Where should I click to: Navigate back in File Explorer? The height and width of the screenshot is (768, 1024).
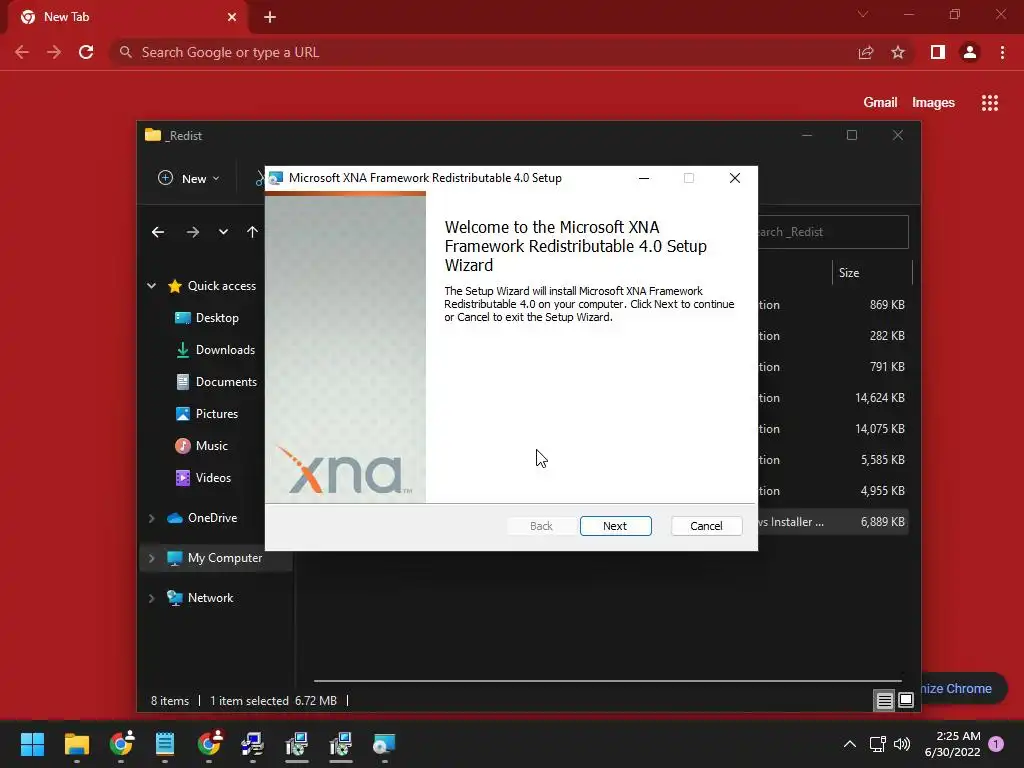157,232
